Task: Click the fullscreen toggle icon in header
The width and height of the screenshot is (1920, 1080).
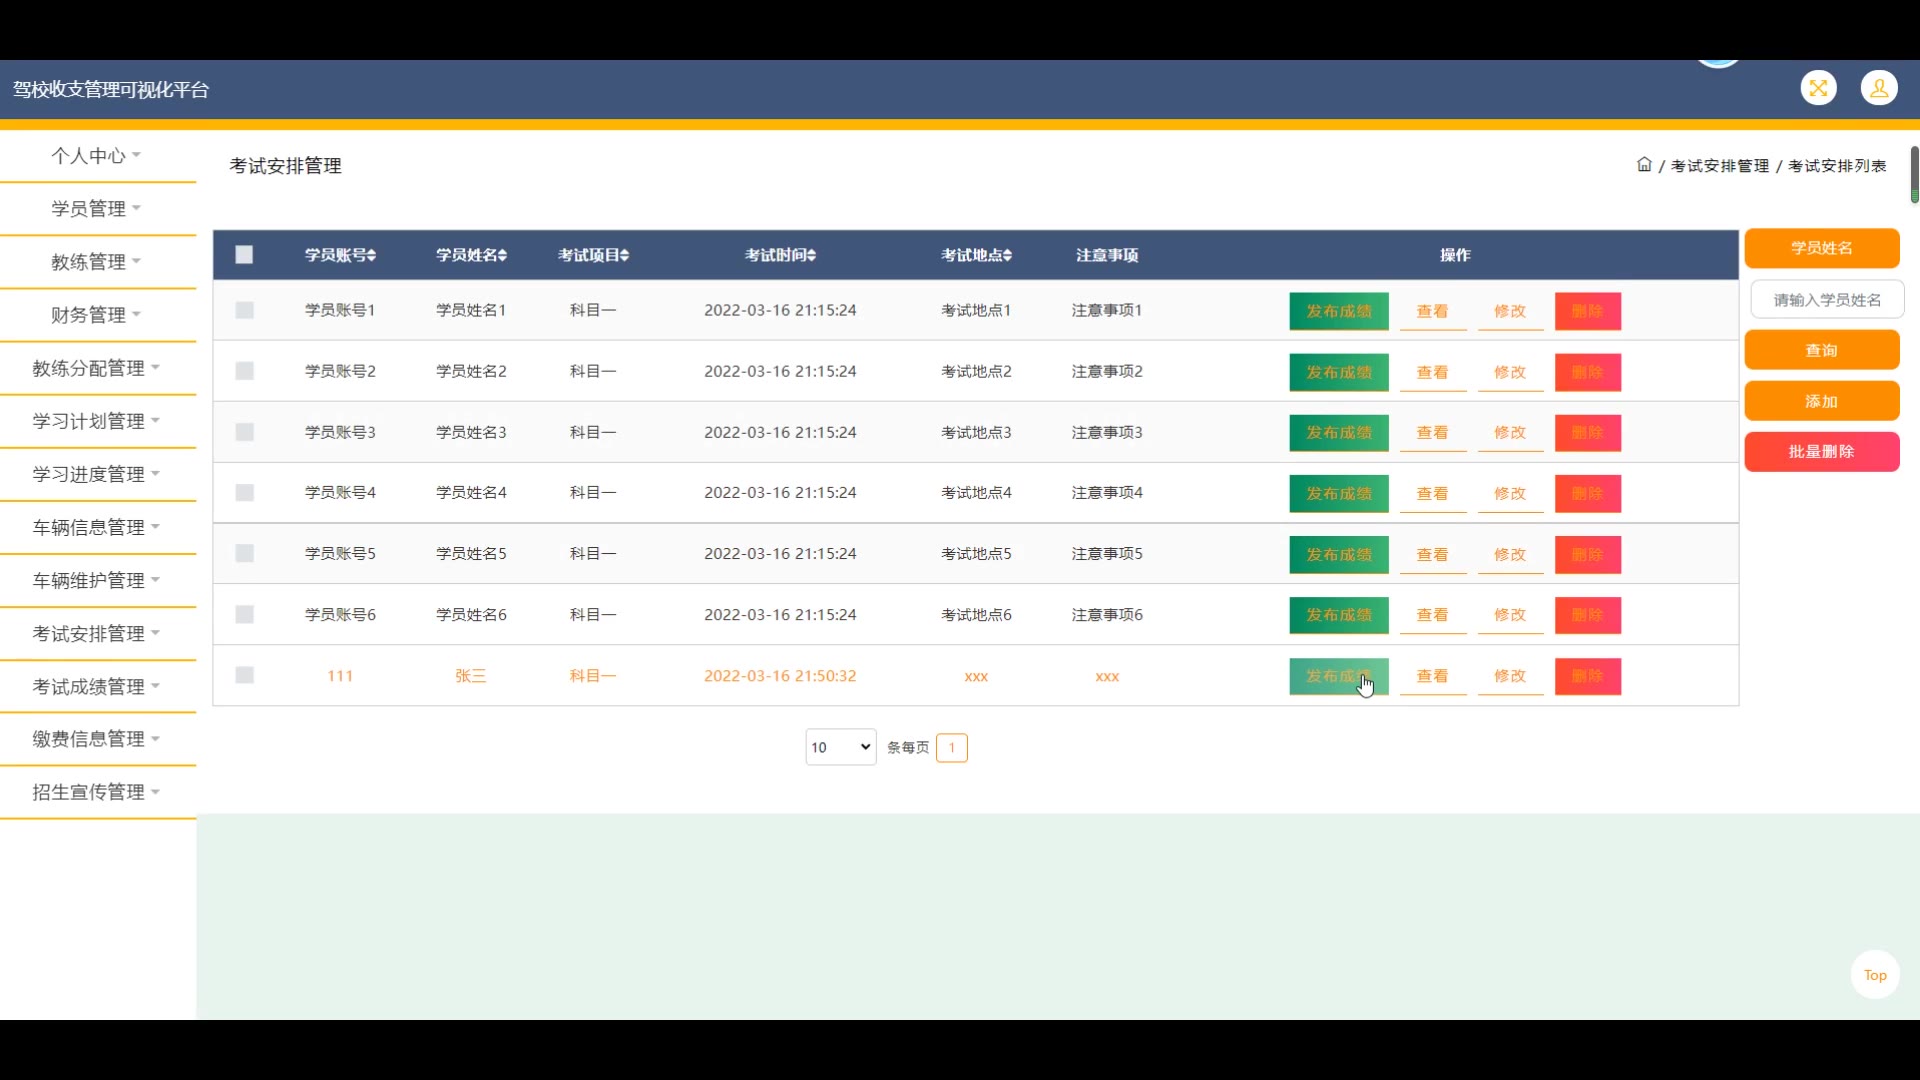Action: (x=1818, y=89)
